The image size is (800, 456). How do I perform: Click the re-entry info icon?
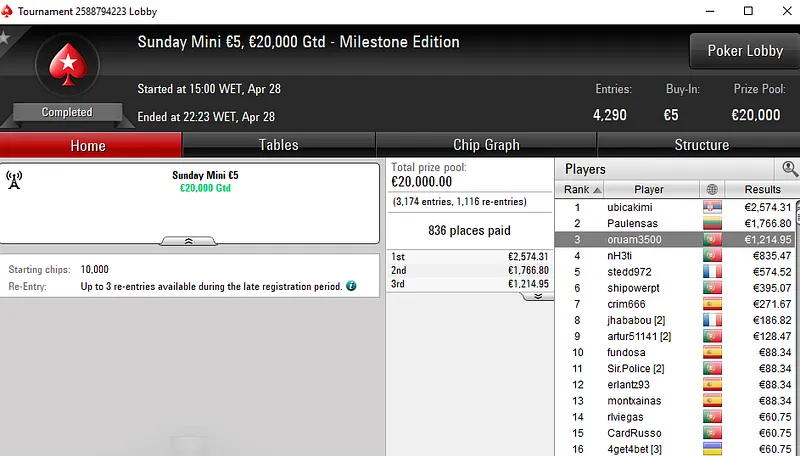pos(351,286)
